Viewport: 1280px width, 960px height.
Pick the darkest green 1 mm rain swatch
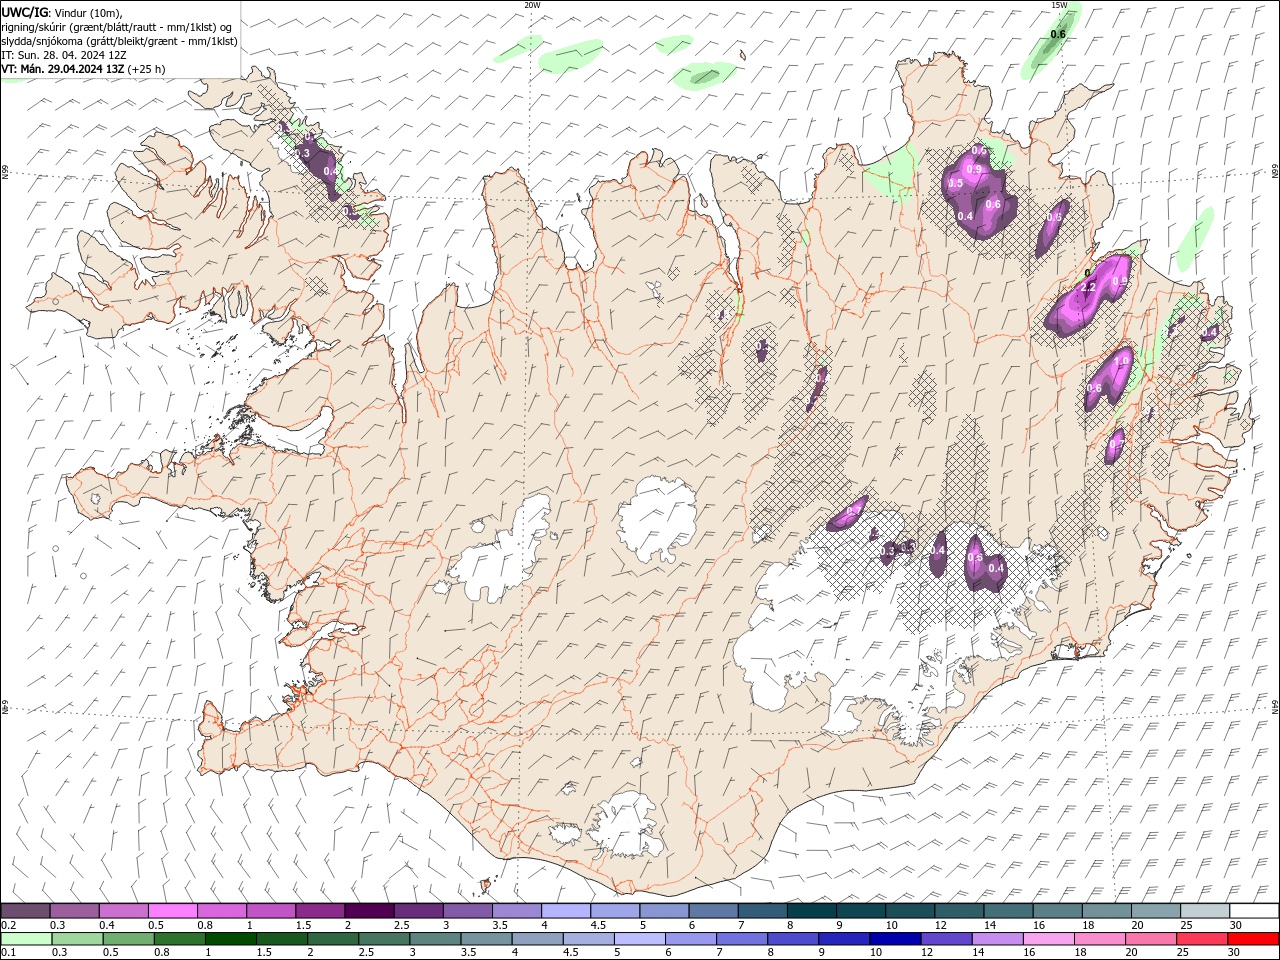point(231,939)
